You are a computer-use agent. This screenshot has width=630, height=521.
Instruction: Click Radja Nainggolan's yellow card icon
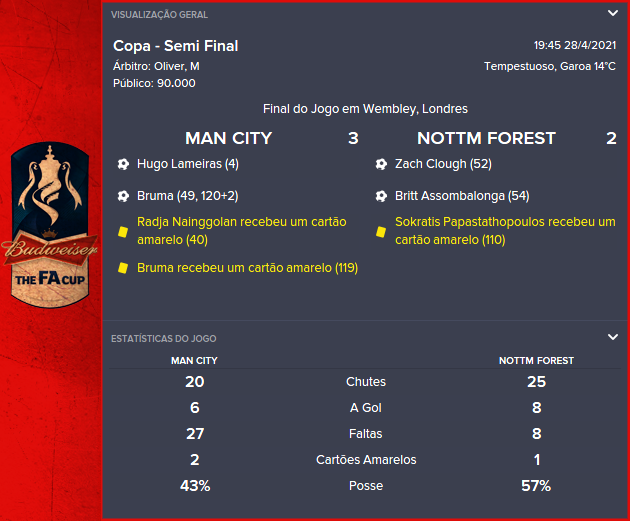coord(123,231)
